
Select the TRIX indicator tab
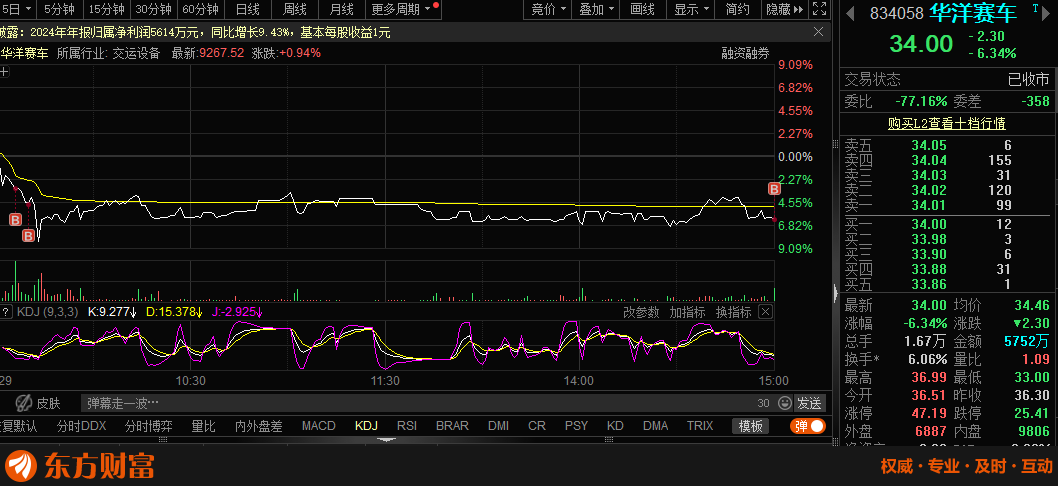tap(700, 426)
